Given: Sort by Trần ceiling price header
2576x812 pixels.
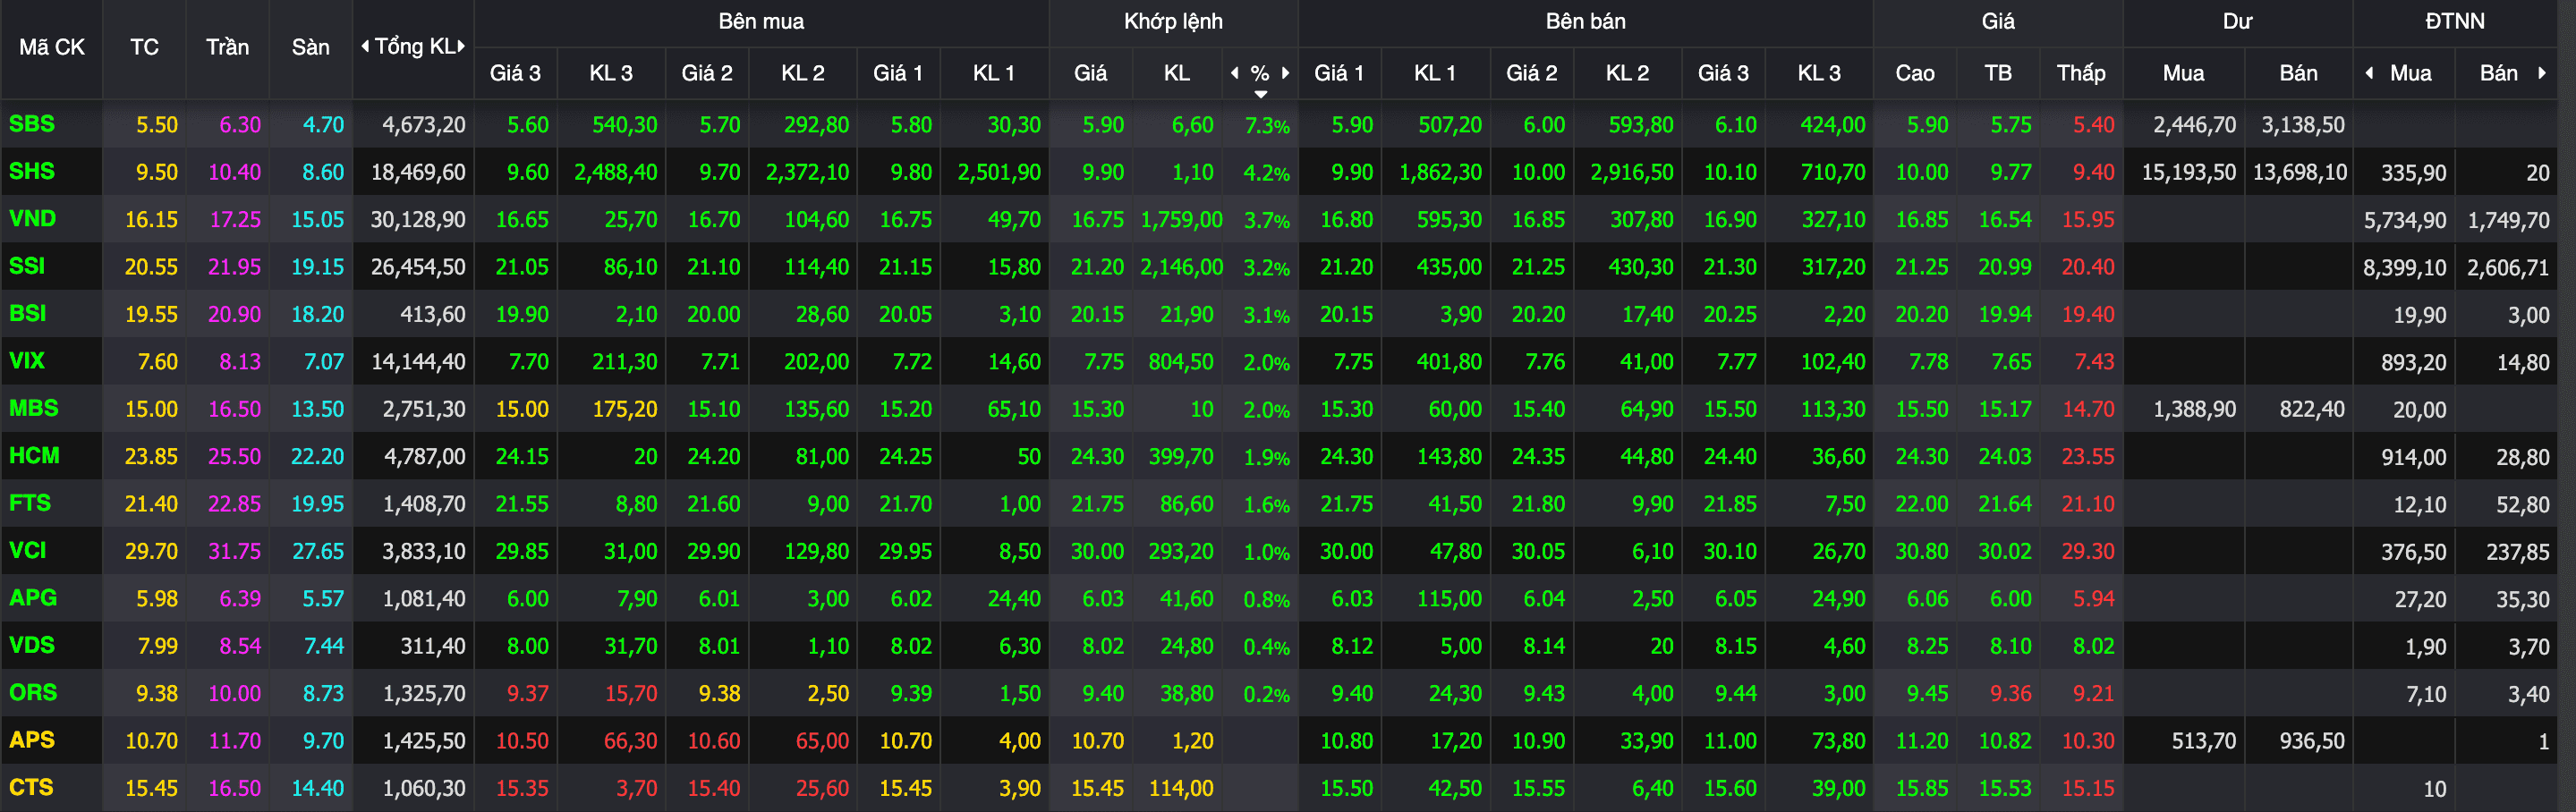Looking at the screenshot, I should point(227,47).
